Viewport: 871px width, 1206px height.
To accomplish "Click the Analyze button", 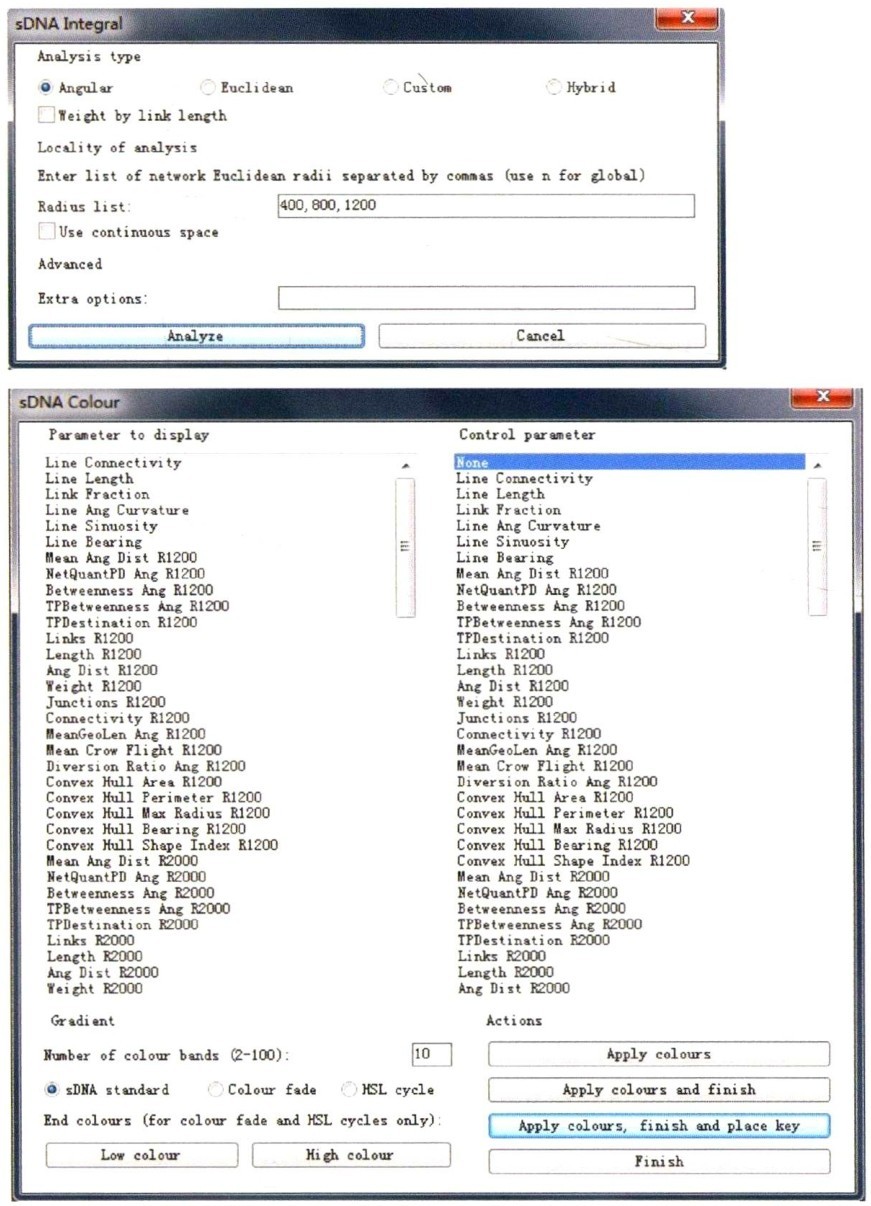I will [196, 336].
